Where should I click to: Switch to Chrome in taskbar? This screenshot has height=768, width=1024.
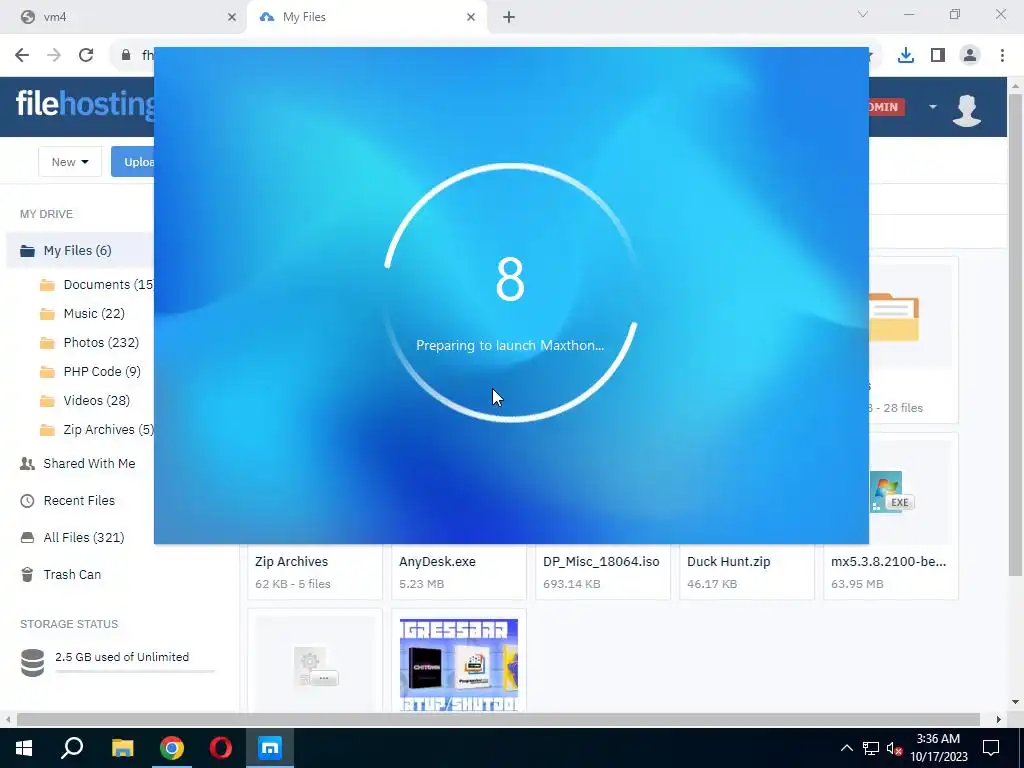(172, 748)
